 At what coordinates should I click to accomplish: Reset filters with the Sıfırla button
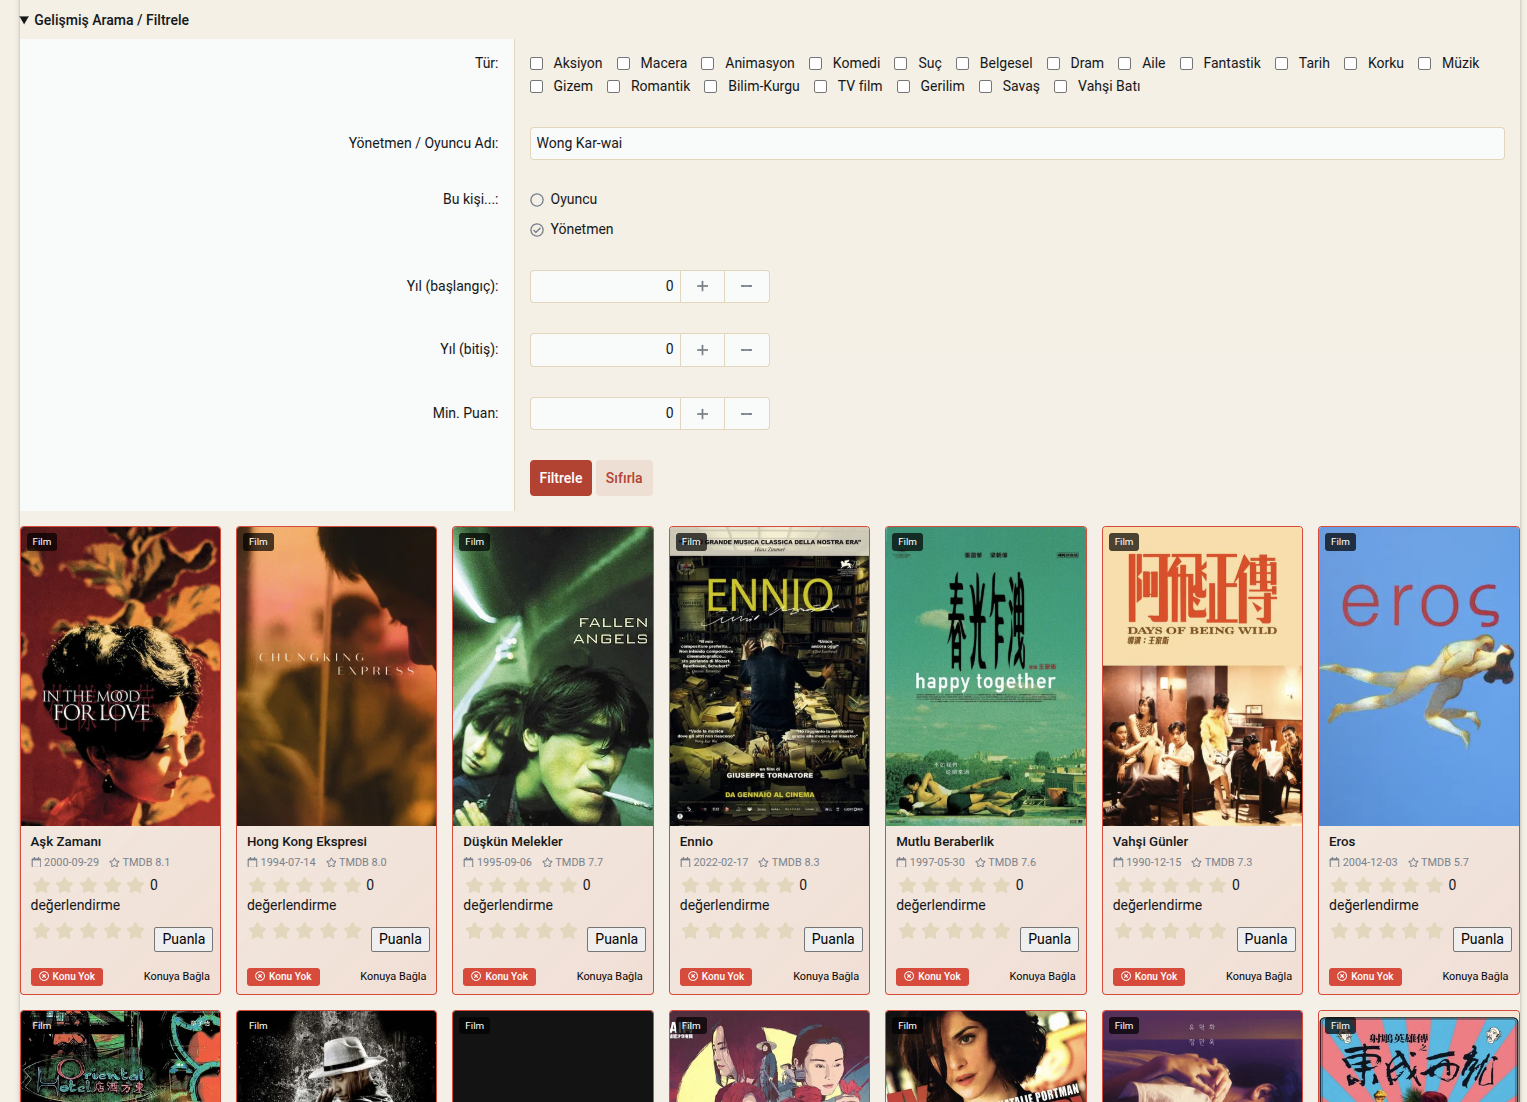tap(624, 478)
